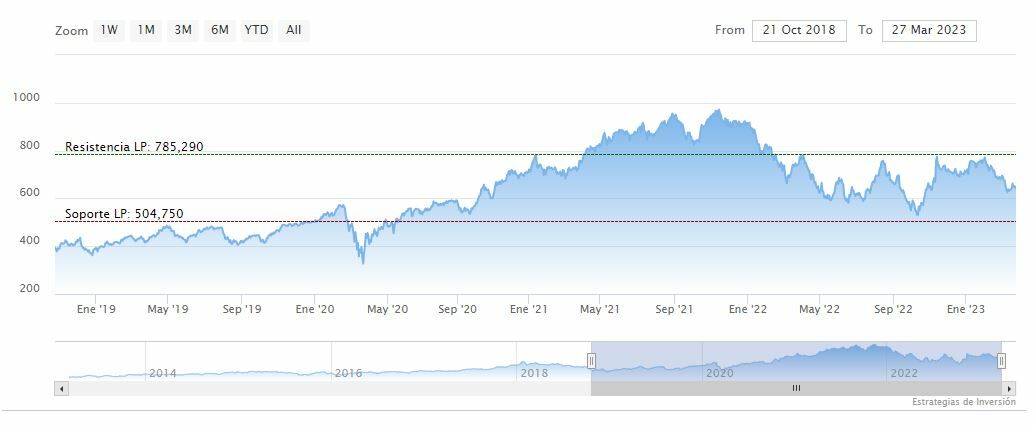Edit the To date field
Image resolution: width=1034 pixels, height=426 pixels.
pyautogui.click(x=929, y=30)
